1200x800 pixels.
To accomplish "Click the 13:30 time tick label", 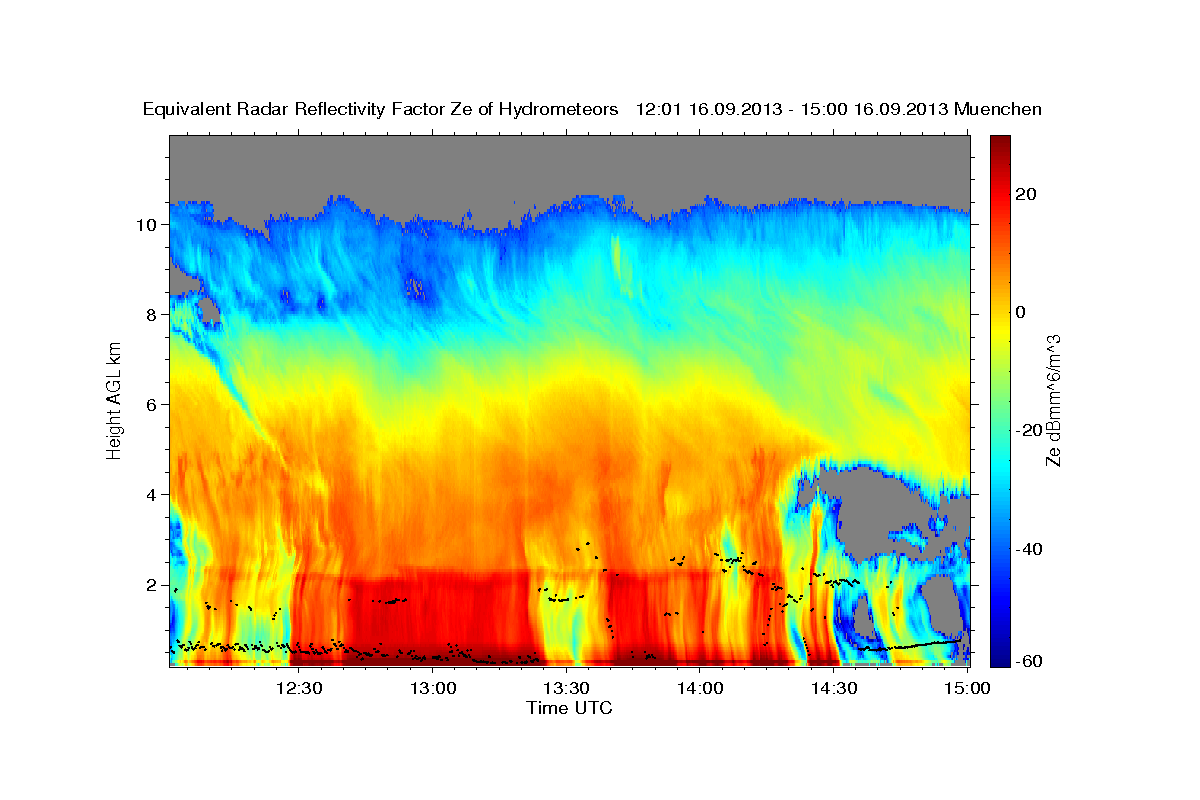I will pos(567,688).
